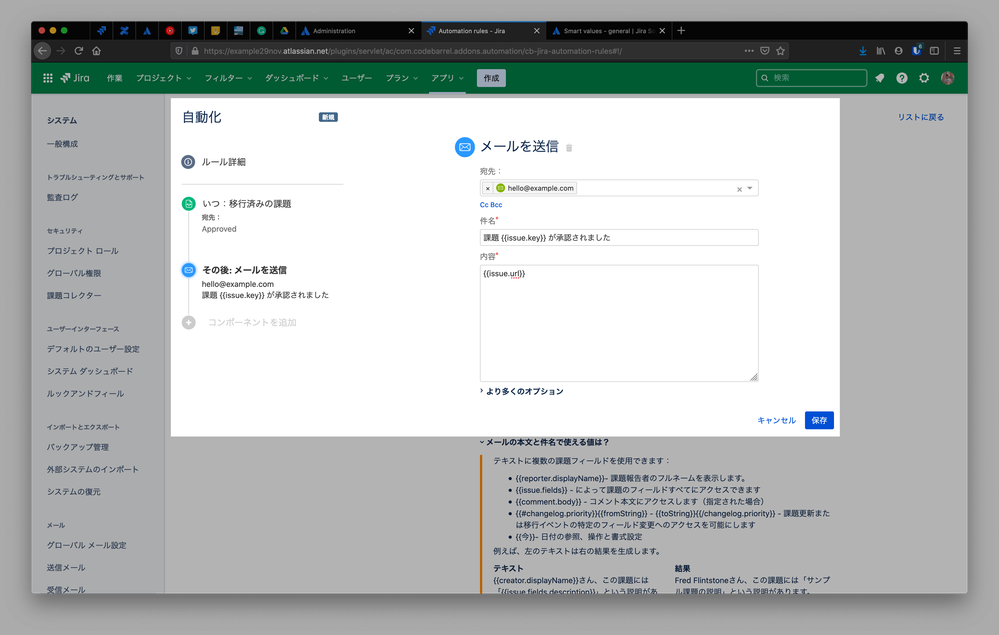This screenshot has height=635, width=999.
Task: Collapse メールの本文と件名で使える値は？ section
Action: tap(545, 442)
